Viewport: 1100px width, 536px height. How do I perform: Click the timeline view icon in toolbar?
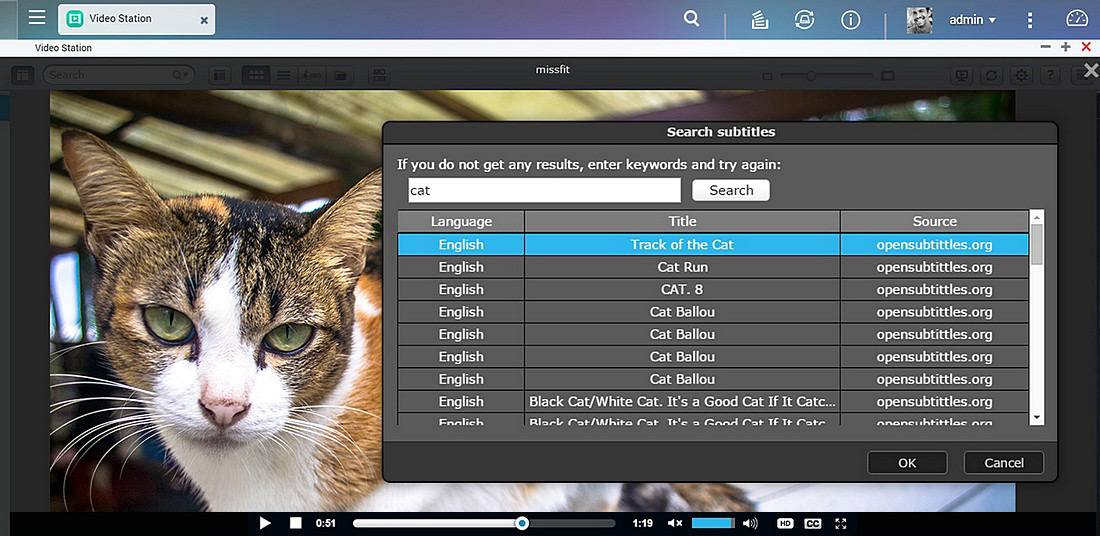coord(311,75)
